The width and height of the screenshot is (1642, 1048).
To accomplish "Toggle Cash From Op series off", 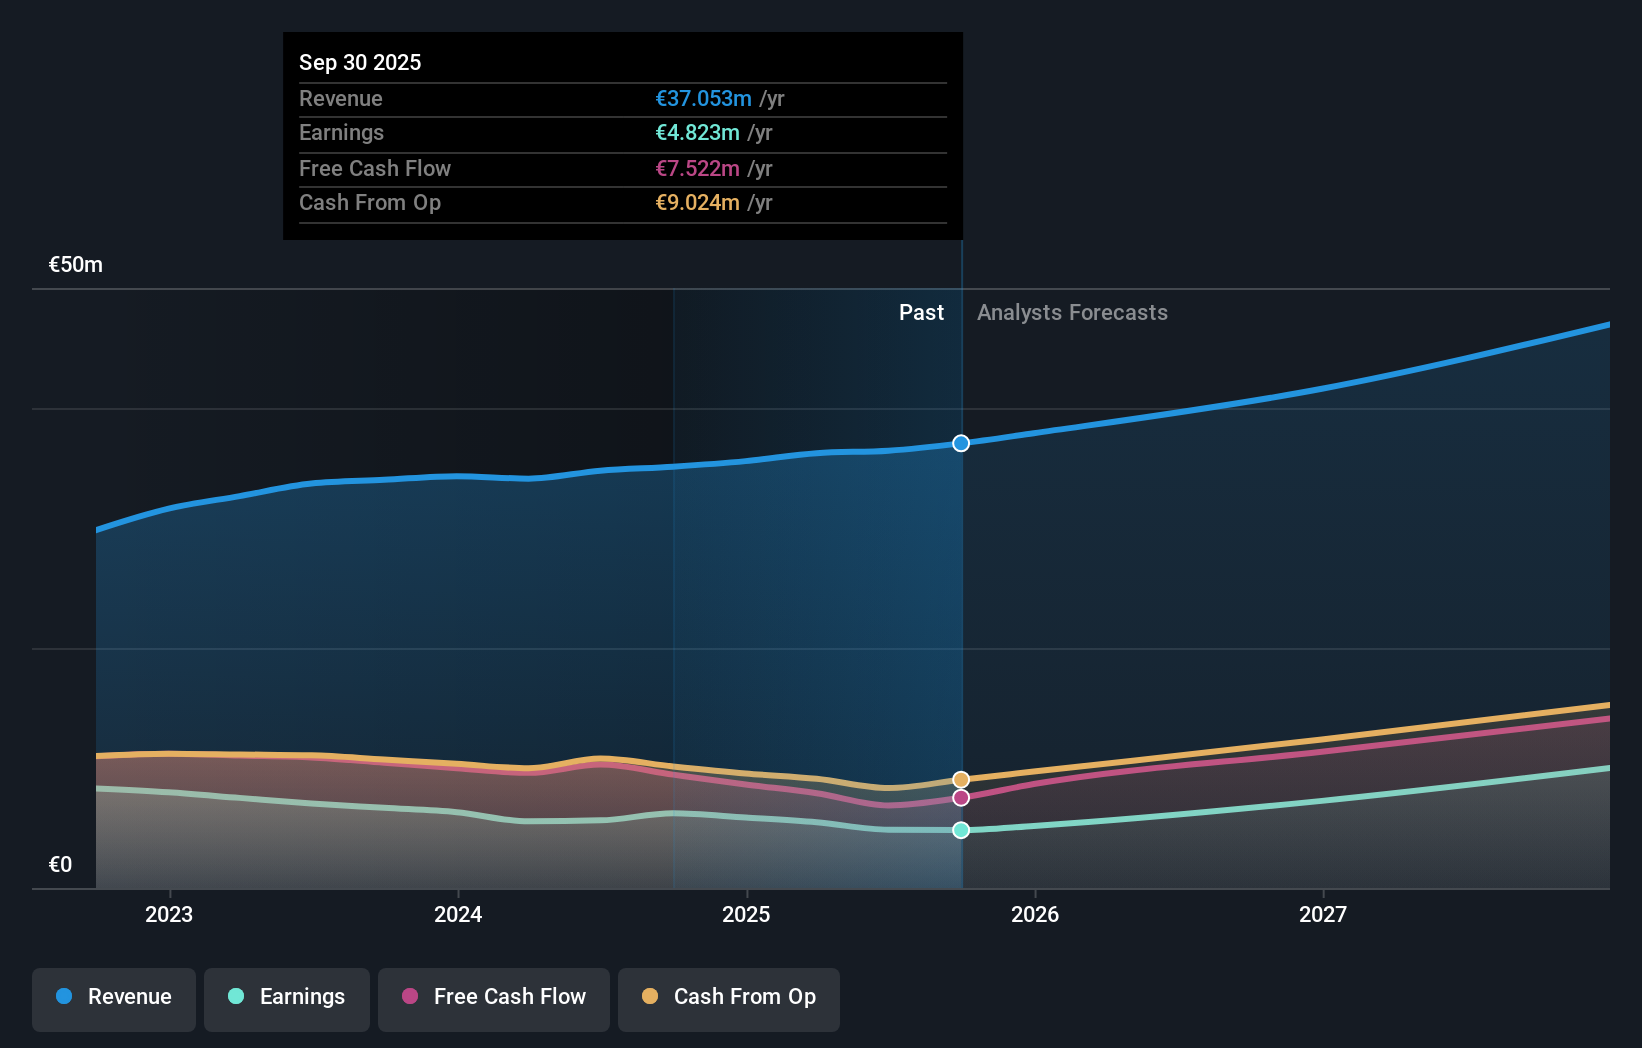I will [729, 998].
